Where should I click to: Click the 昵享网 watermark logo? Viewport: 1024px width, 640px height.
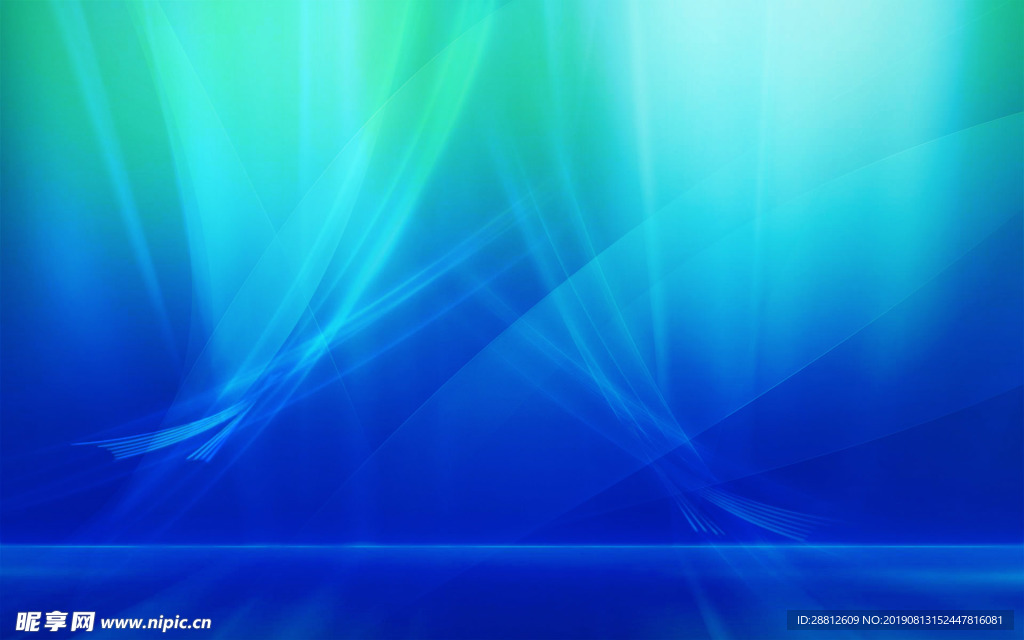[55, 621]
